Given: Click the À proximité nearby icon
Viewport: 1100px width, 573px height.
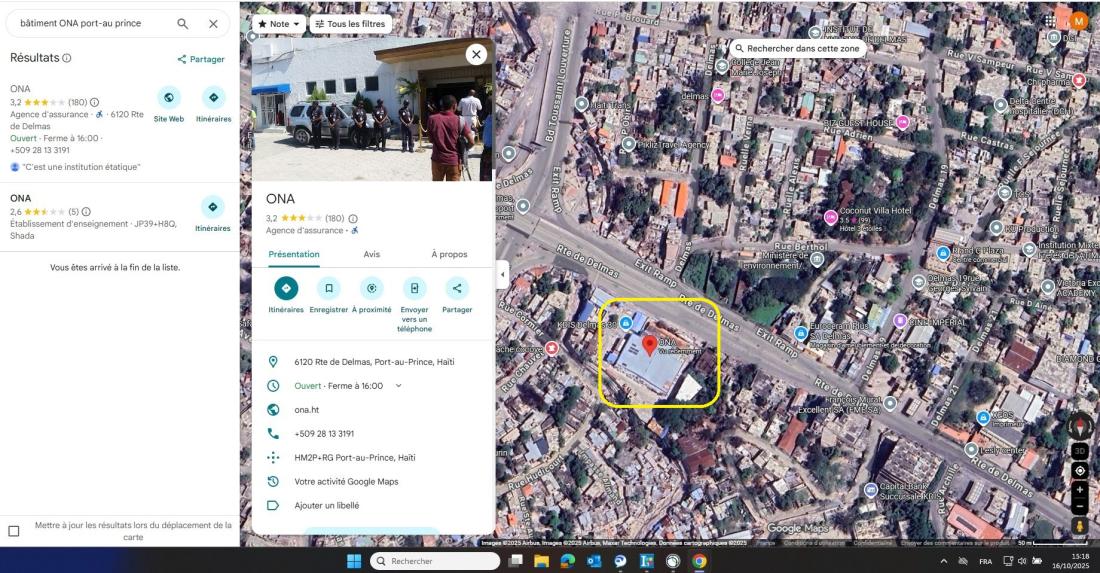Looking at the screenshot, I should click(x=371, y=288).
